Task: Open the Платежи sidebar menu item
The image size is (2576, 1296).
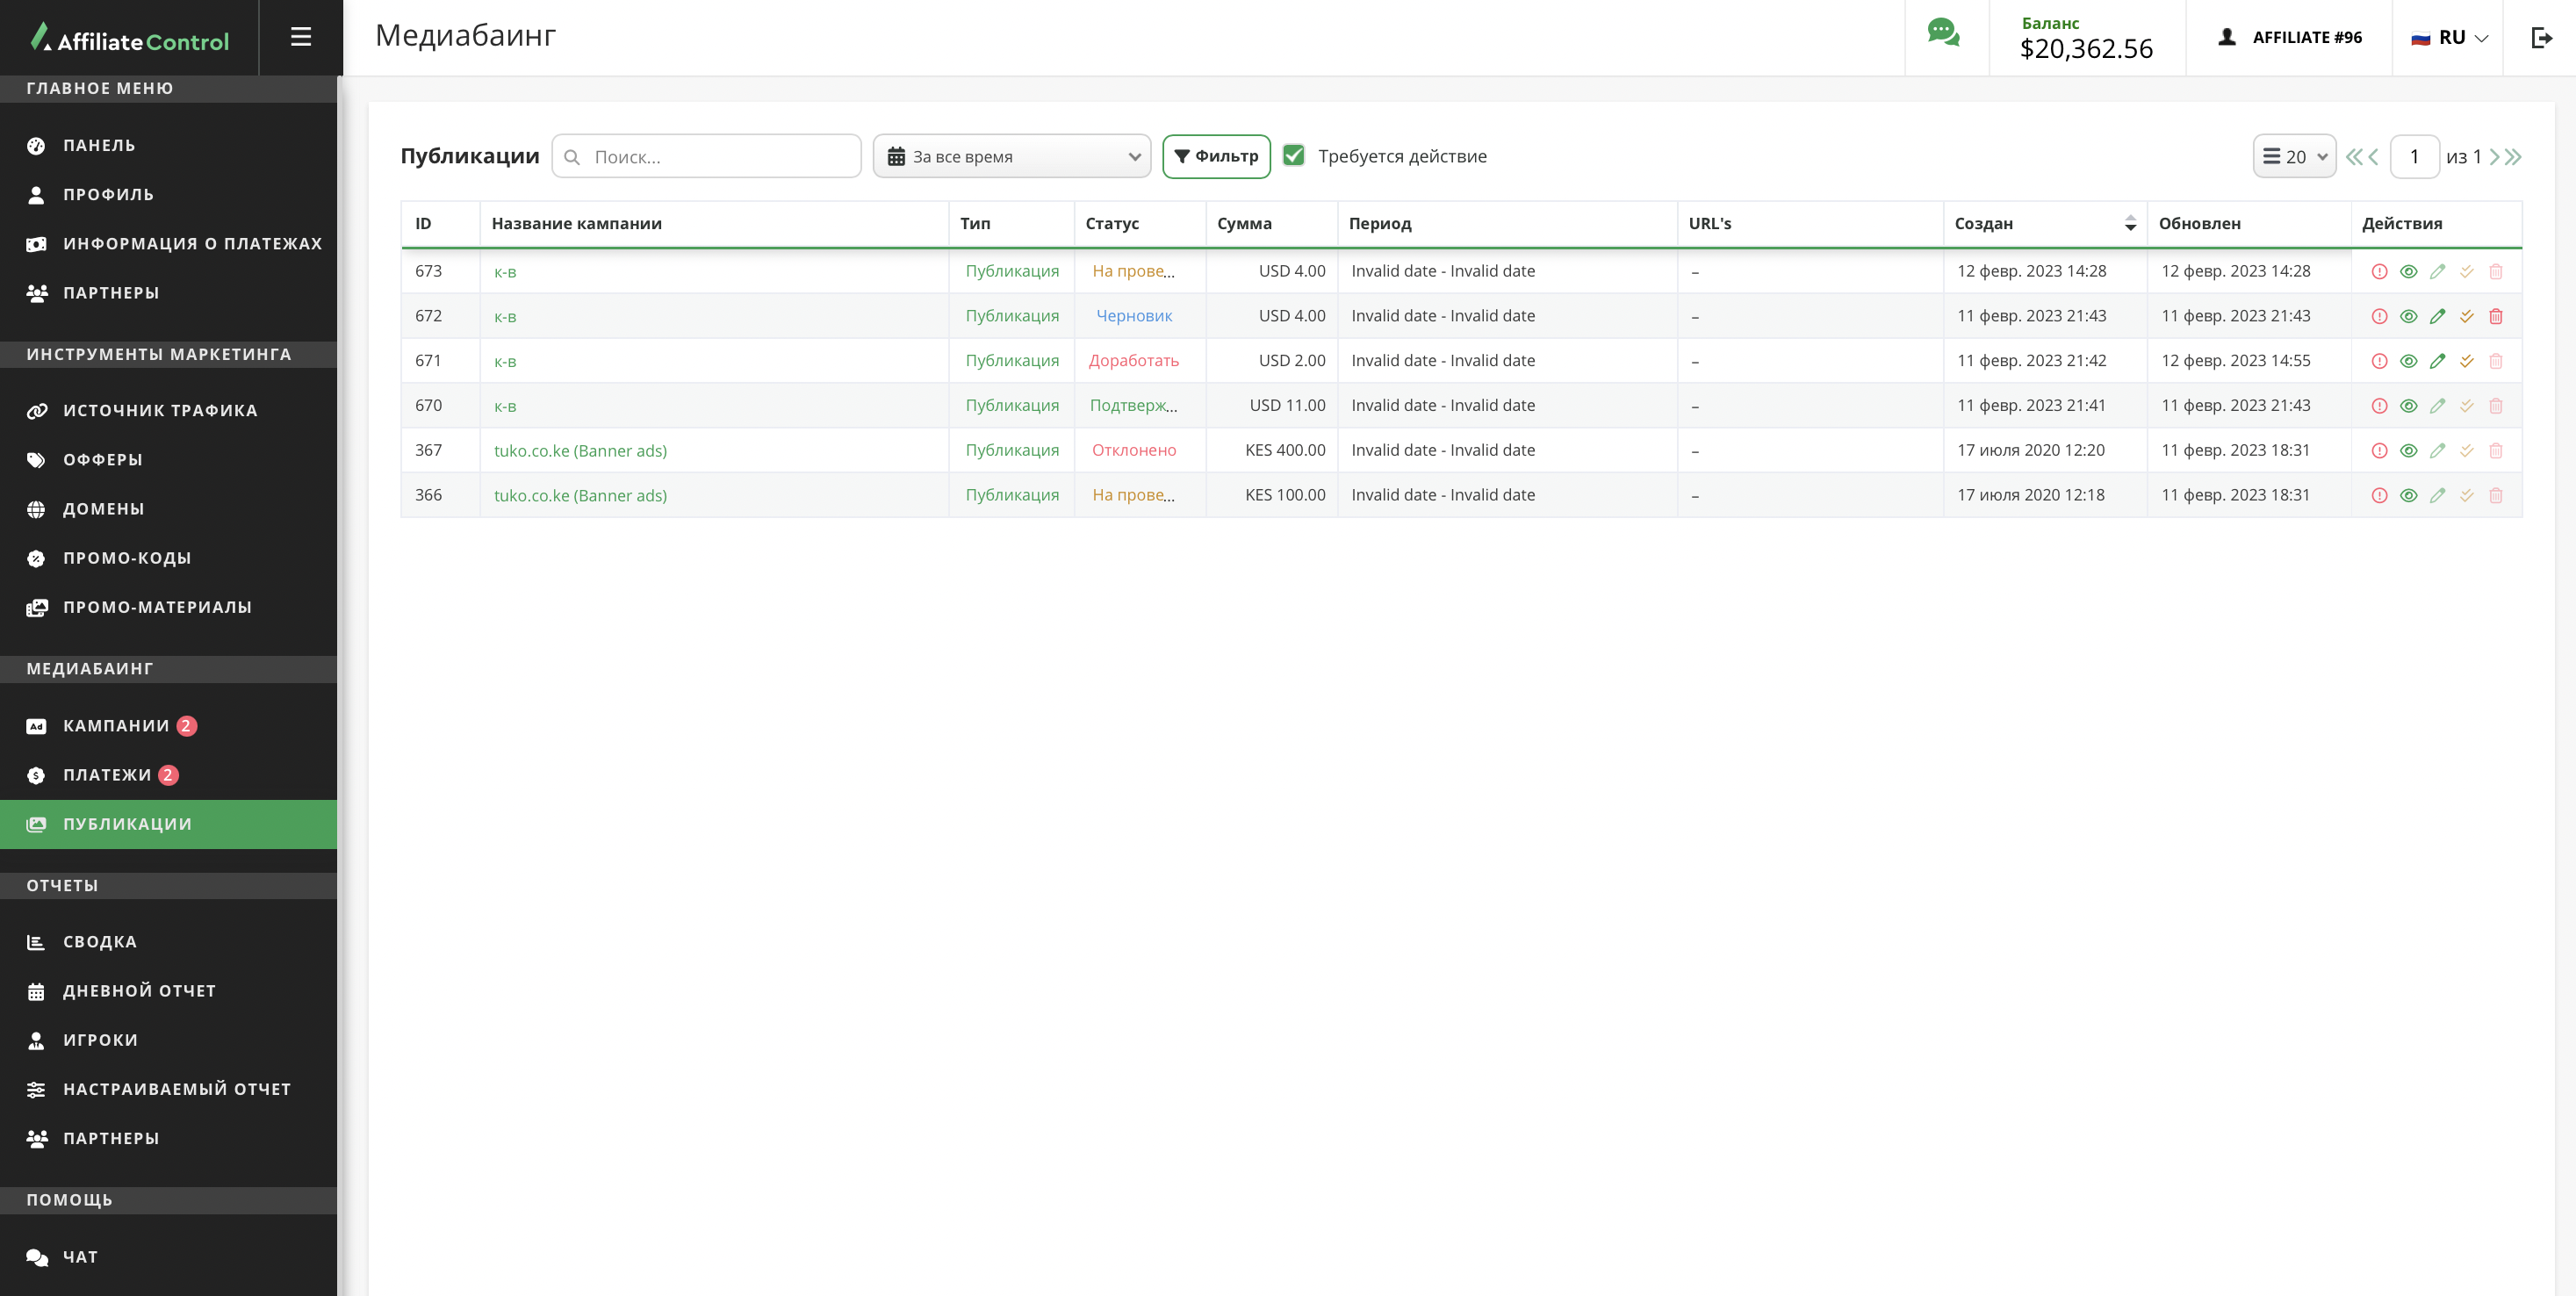Action: (x=107, y=775)
